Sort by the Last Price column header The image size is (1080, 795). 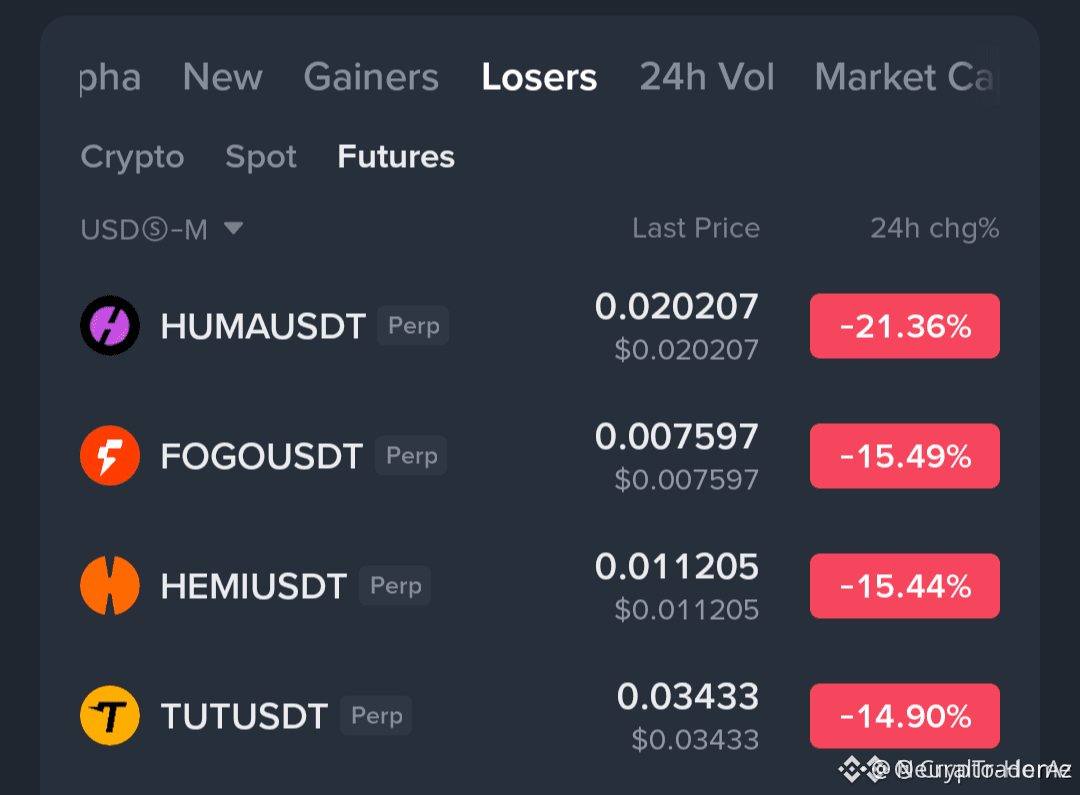[696, 228]
